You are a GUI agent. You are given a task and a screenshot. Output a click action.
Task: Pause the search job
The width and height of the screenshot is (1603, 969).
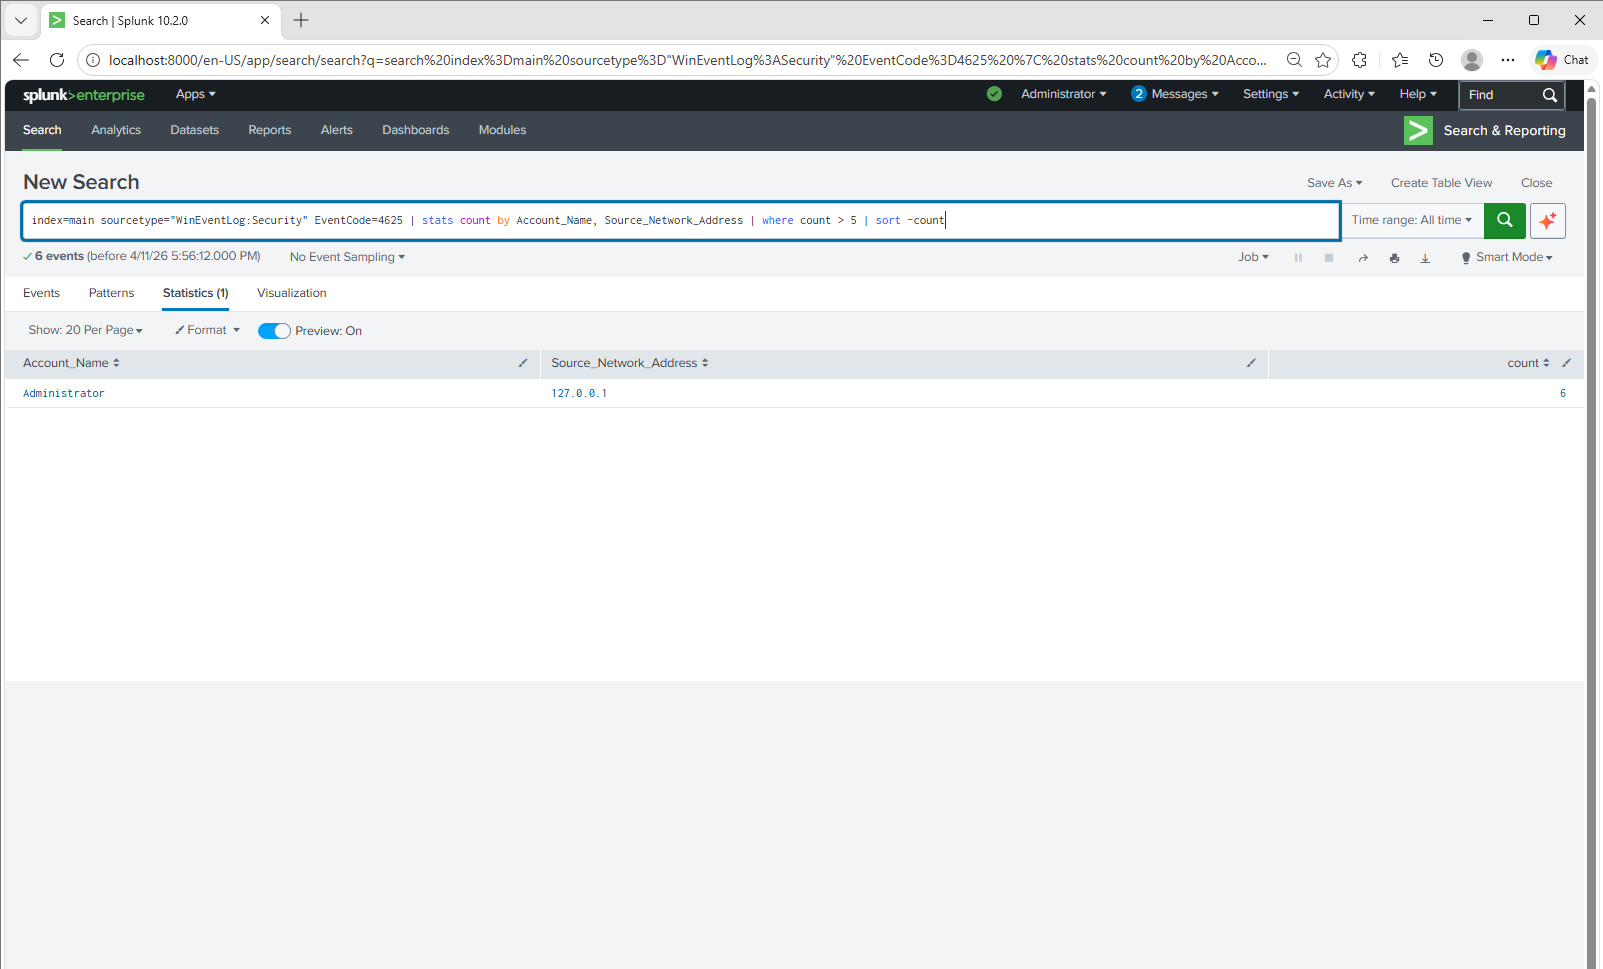[x=1298, y=258]
